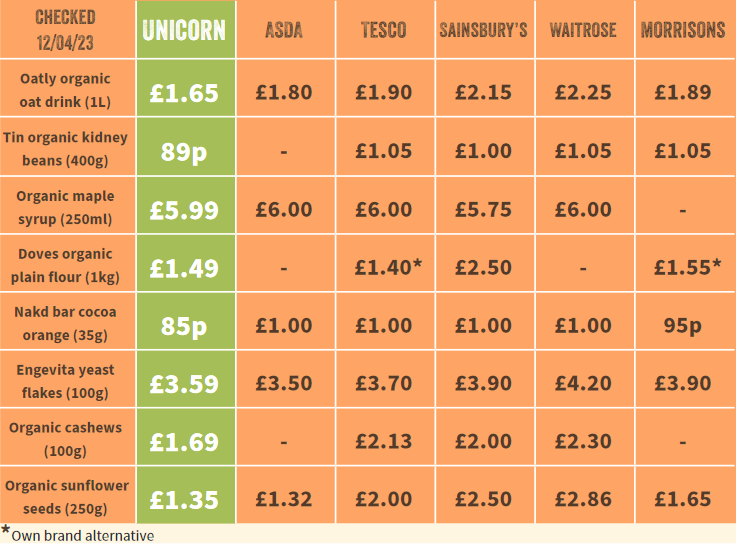736x544 pixels.
Task: Select the Sainsbury's column header
Action: tap(483, 29)
